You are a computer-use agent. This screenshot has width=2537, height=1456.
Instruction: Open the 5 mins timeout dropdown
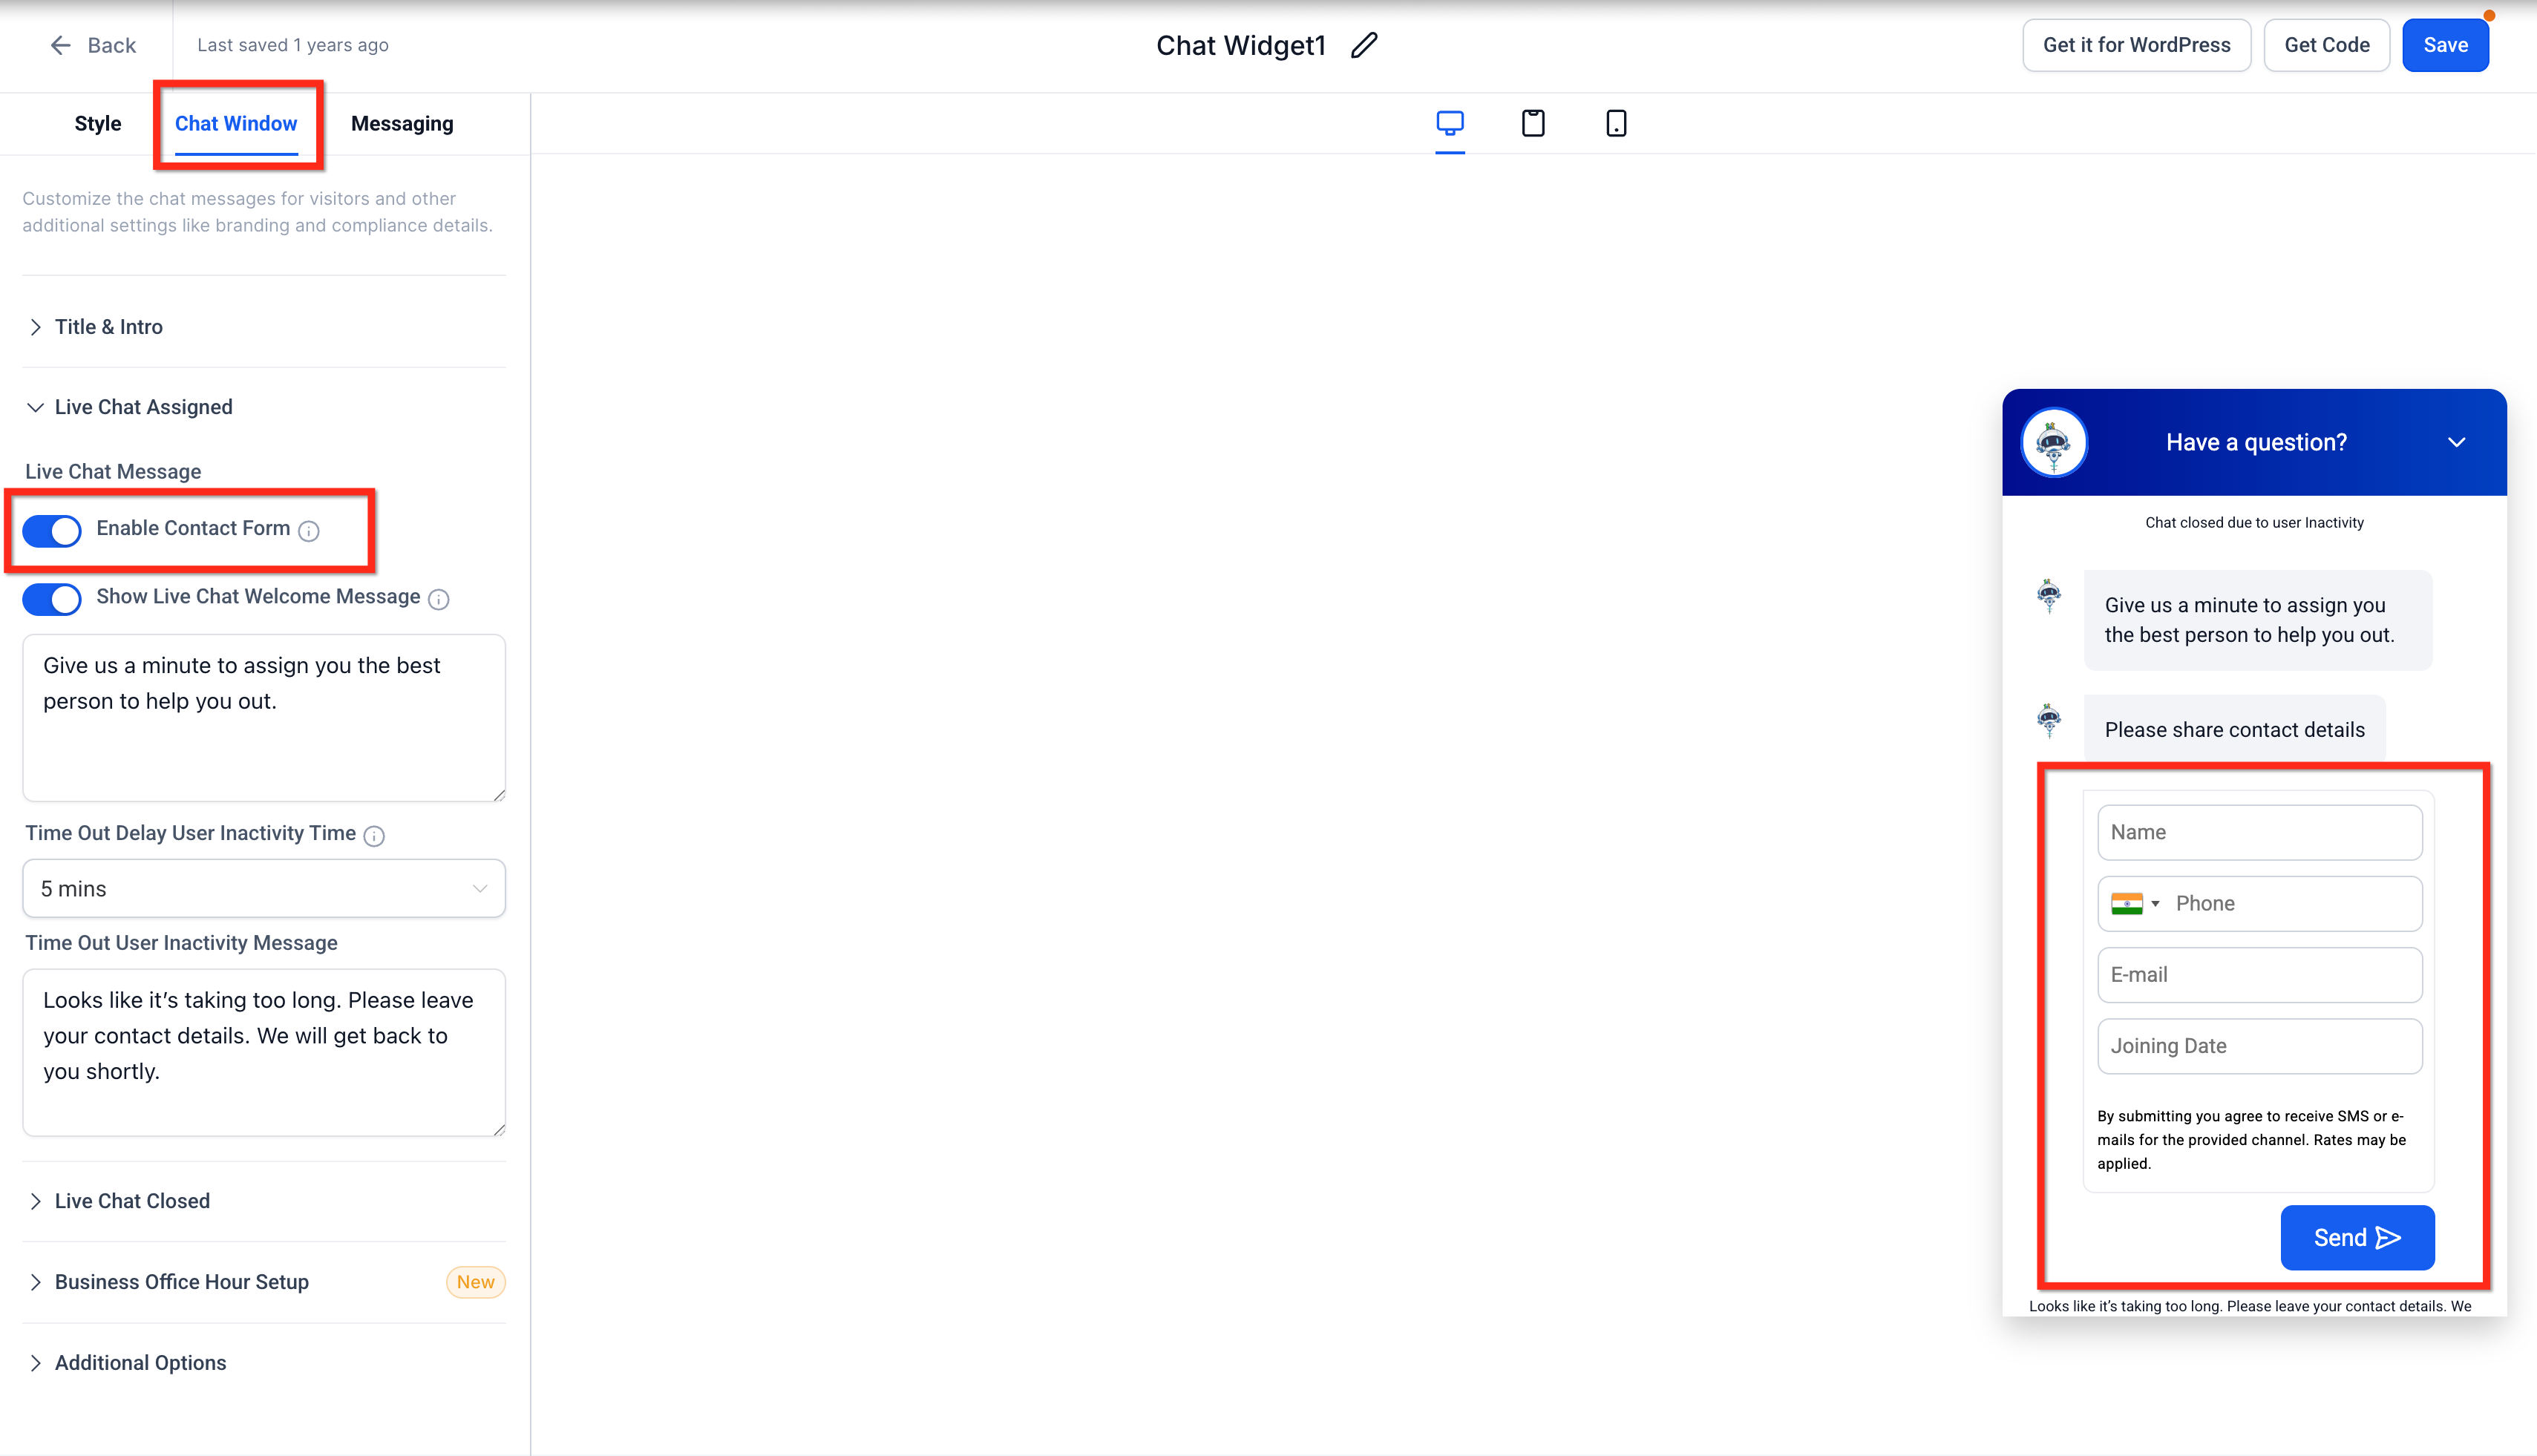[x=264, y=888]
